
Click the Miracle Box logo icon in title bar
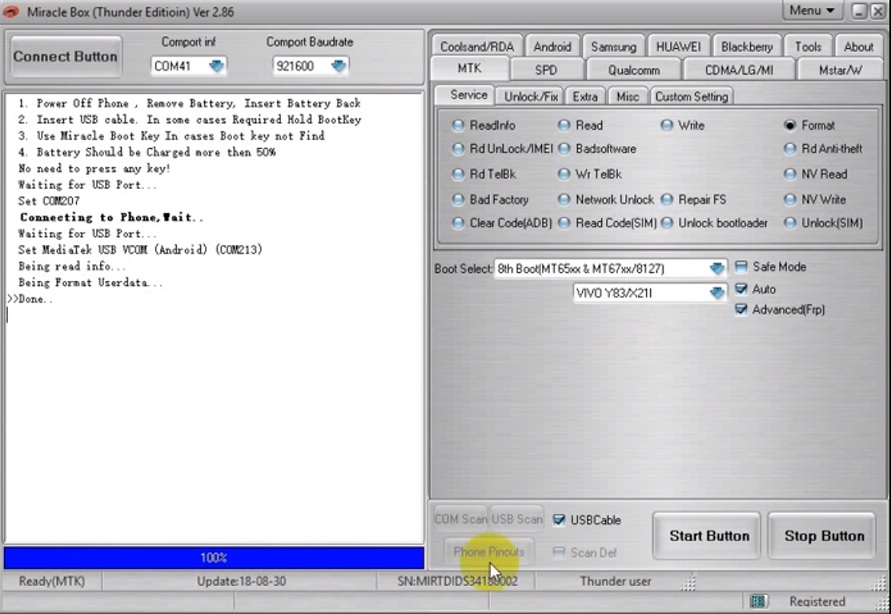click(11, 11)
